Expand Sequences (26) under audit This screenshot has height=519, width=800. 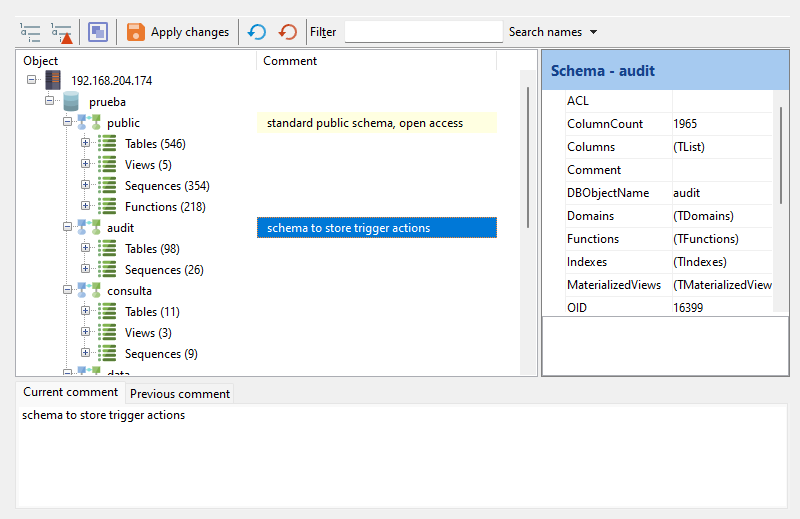(x=86, y=269)
